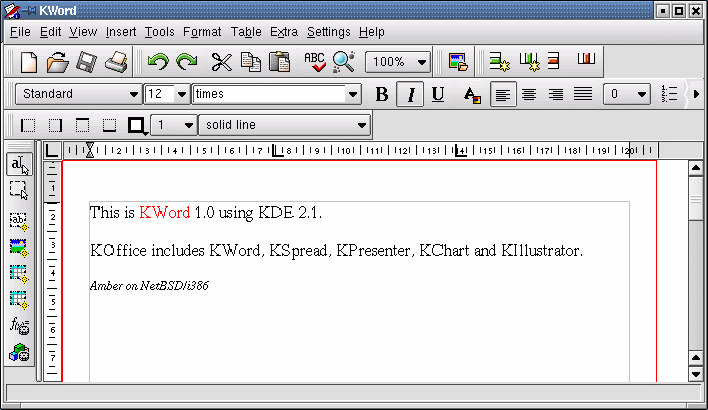Open the 100% zoom dropdown
Viewport: 708px width, 410px height.
click(398, 61)
